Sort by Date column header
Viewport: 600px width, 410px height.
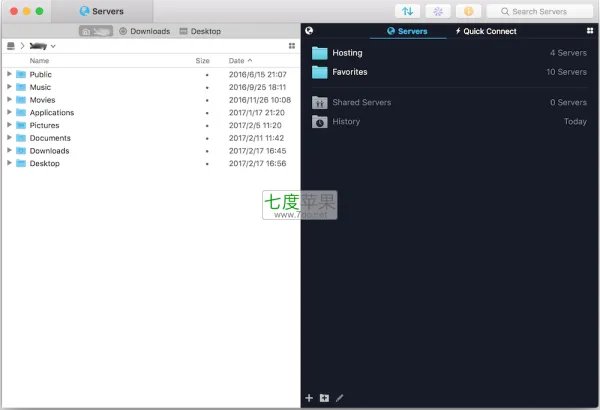click(240, 60)
